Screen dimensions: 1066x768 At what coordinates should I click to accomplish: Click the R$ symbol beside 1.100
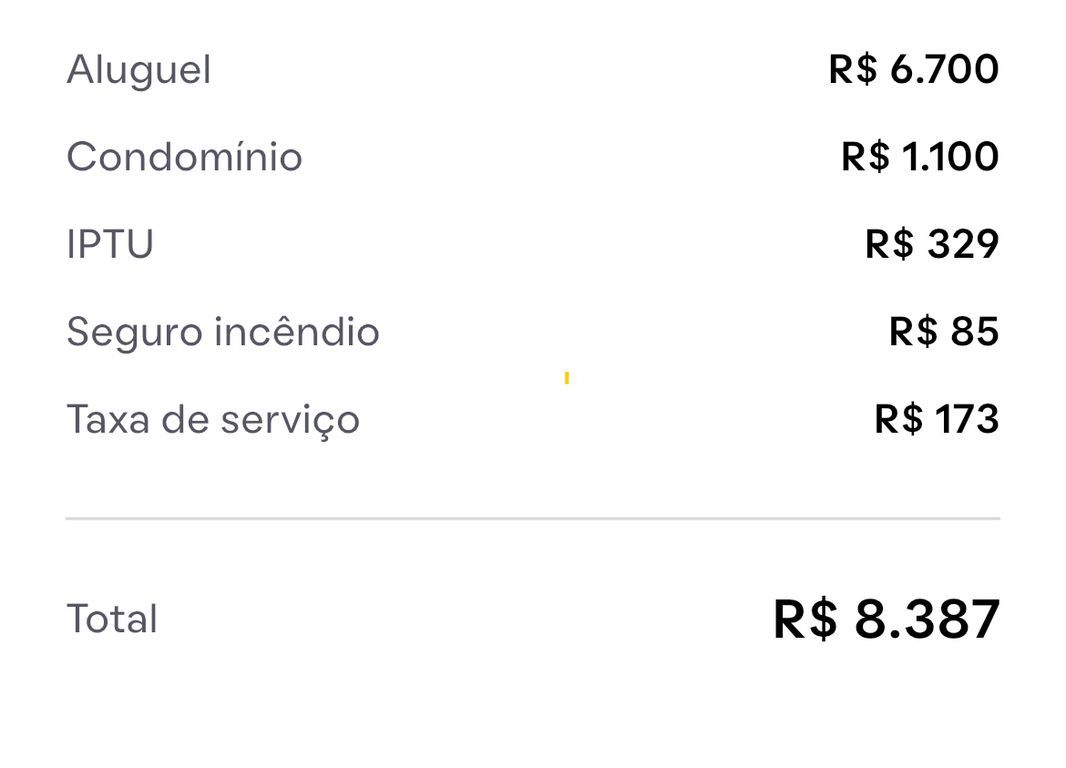coord(865,157)
